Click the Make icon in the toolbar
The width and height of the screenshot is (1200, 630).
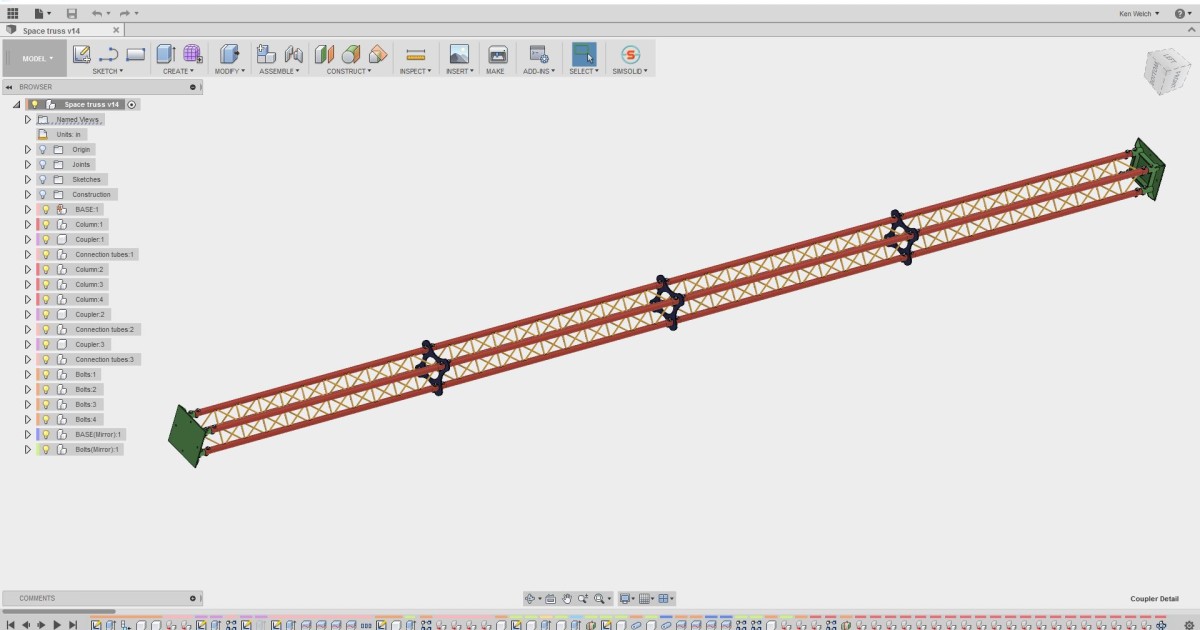pyautogui.click(x=497, y=55)
